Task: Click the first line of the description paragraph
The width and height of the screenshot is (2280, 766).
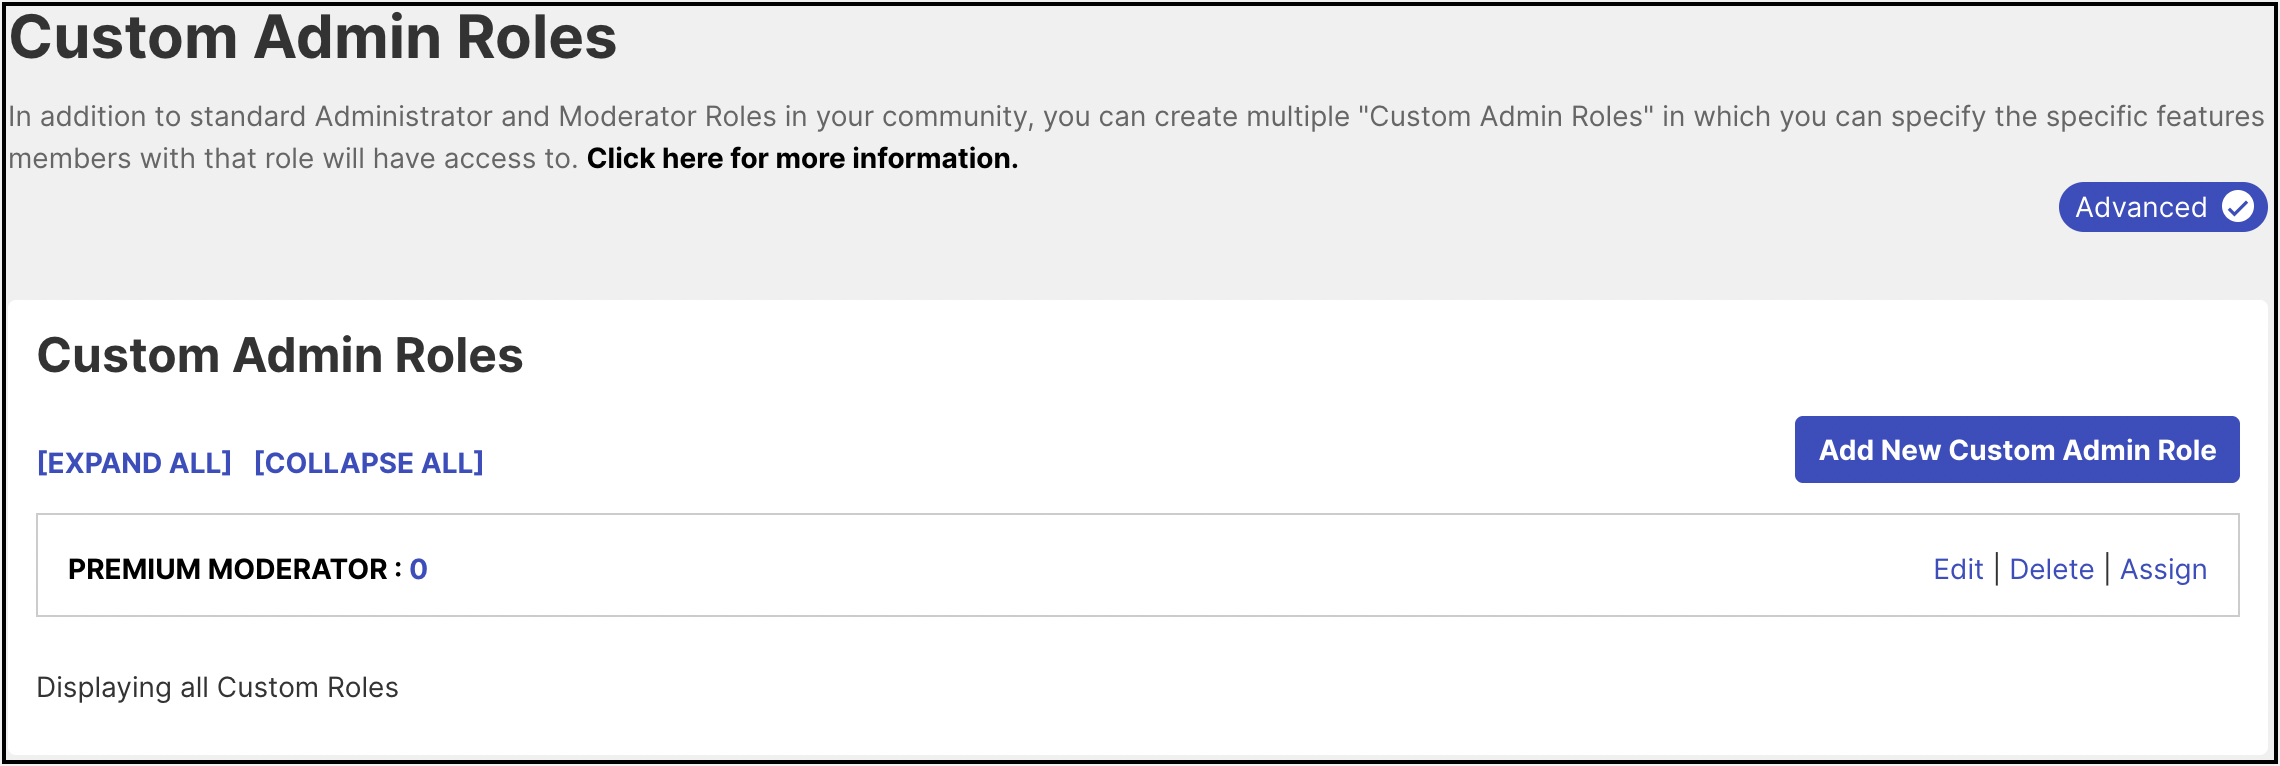Action: pyautogui.click(x=1136, y=116)
